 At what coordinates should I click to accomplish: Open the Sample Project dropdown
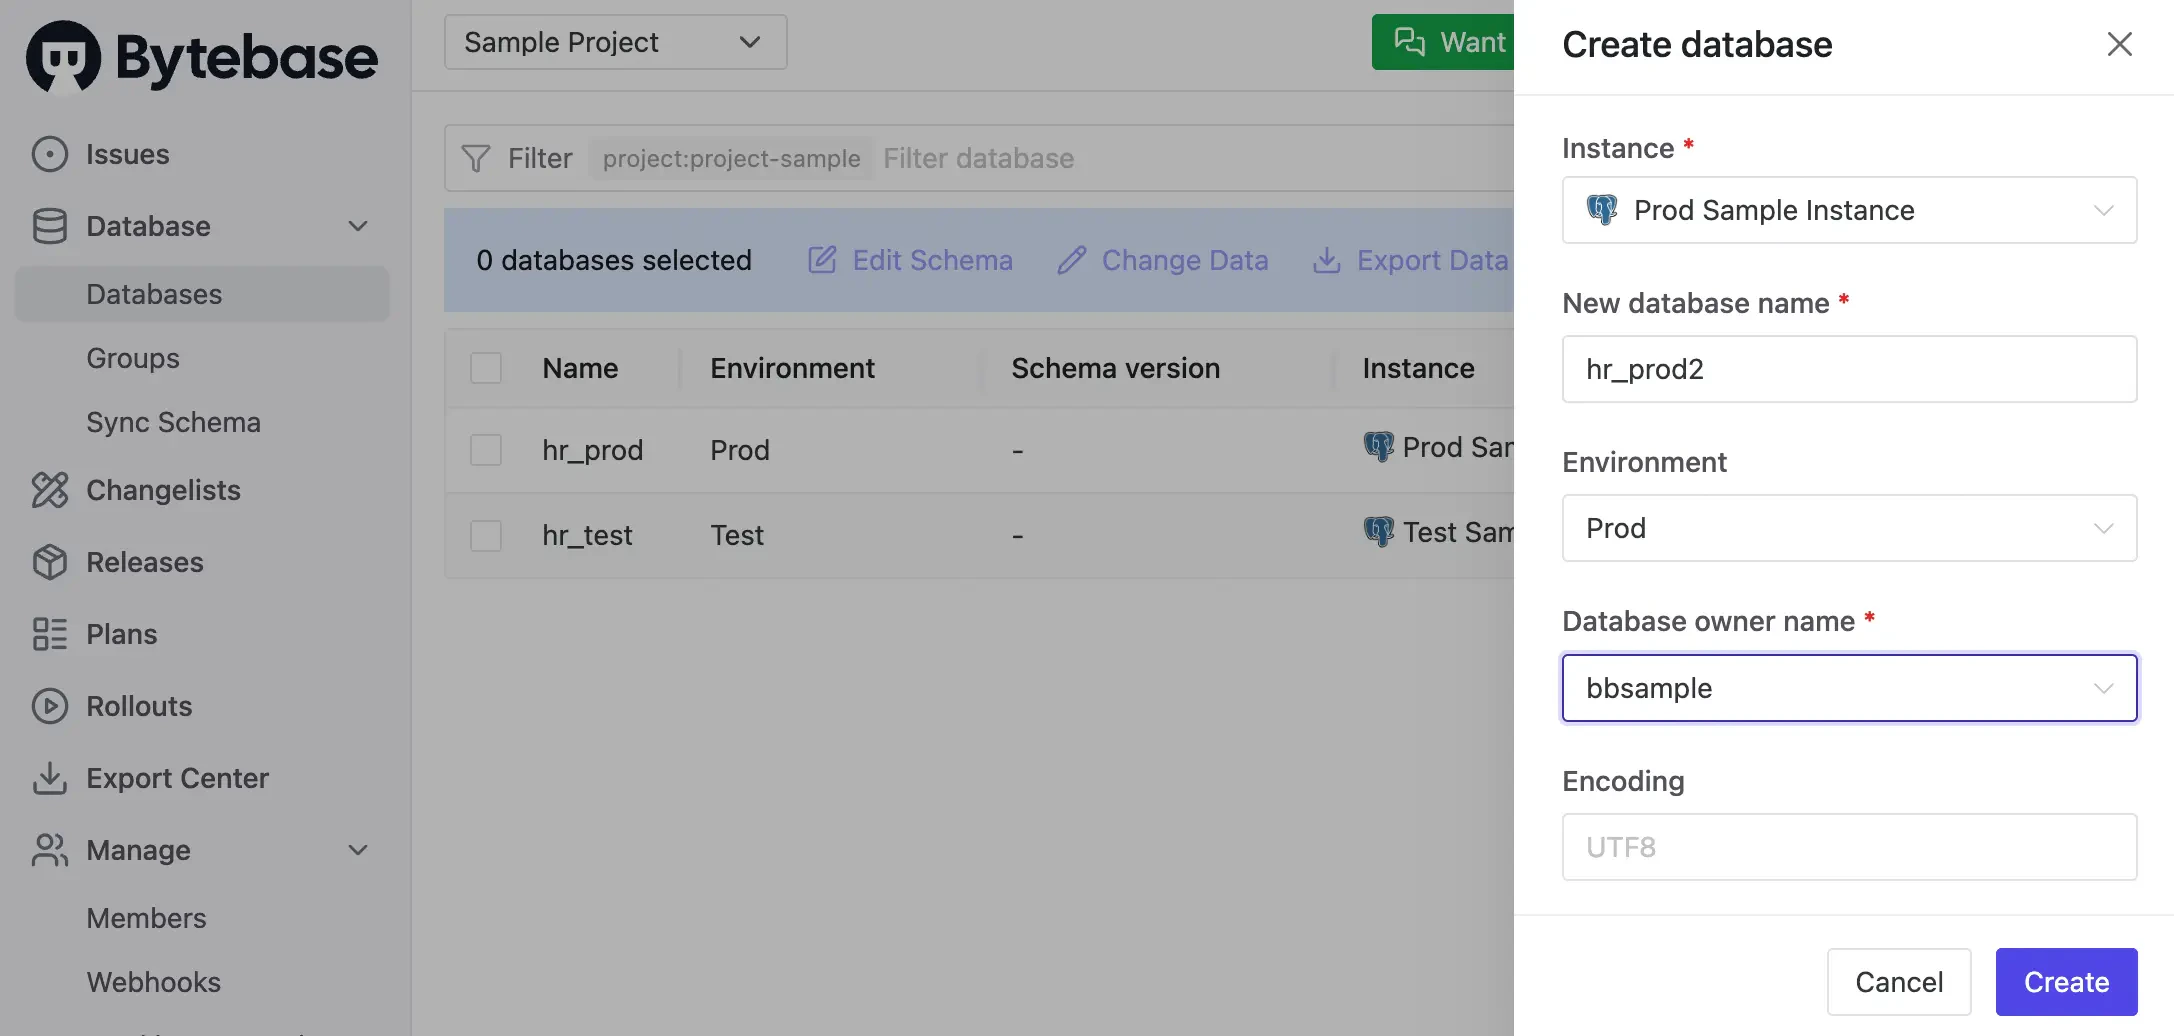point(615,42)
